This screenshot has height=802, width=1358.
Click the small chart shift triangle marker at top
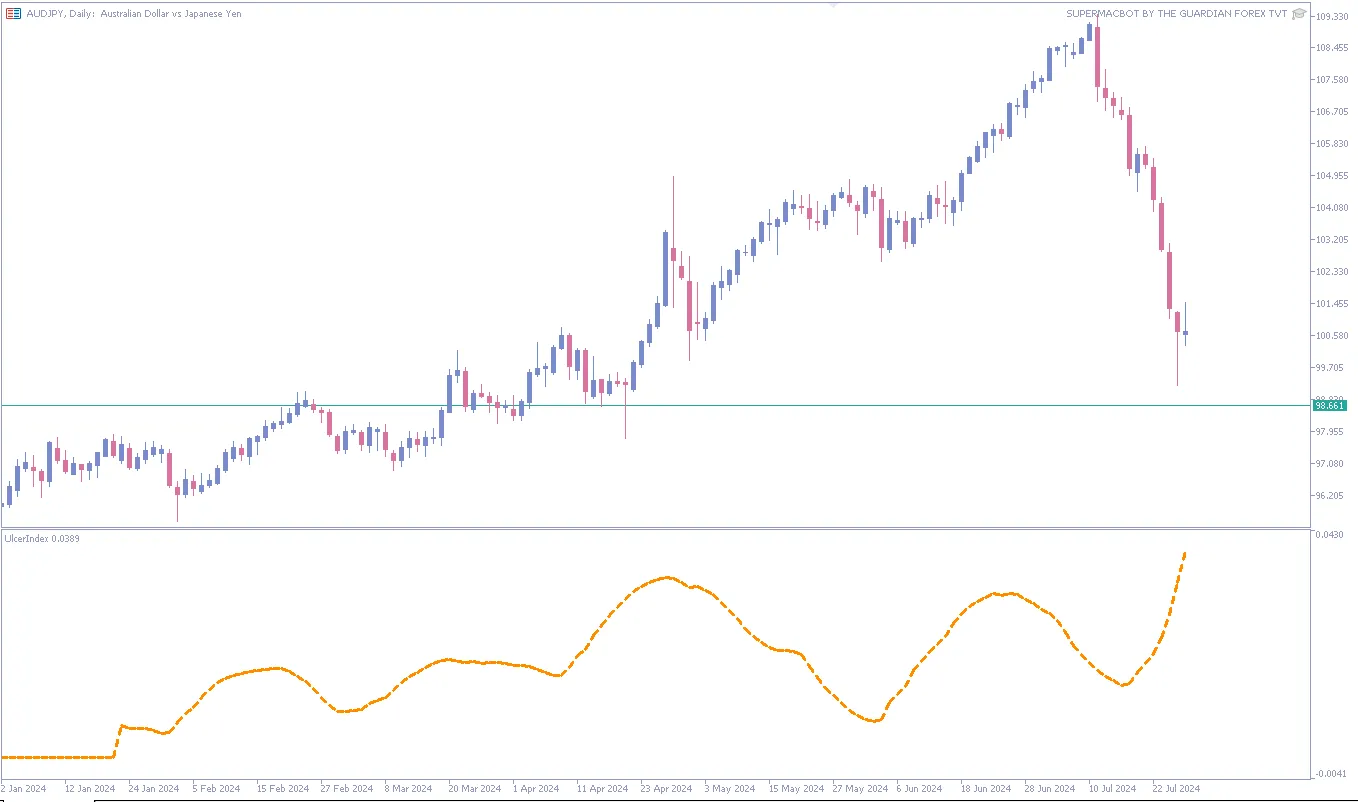pos(835,5)
